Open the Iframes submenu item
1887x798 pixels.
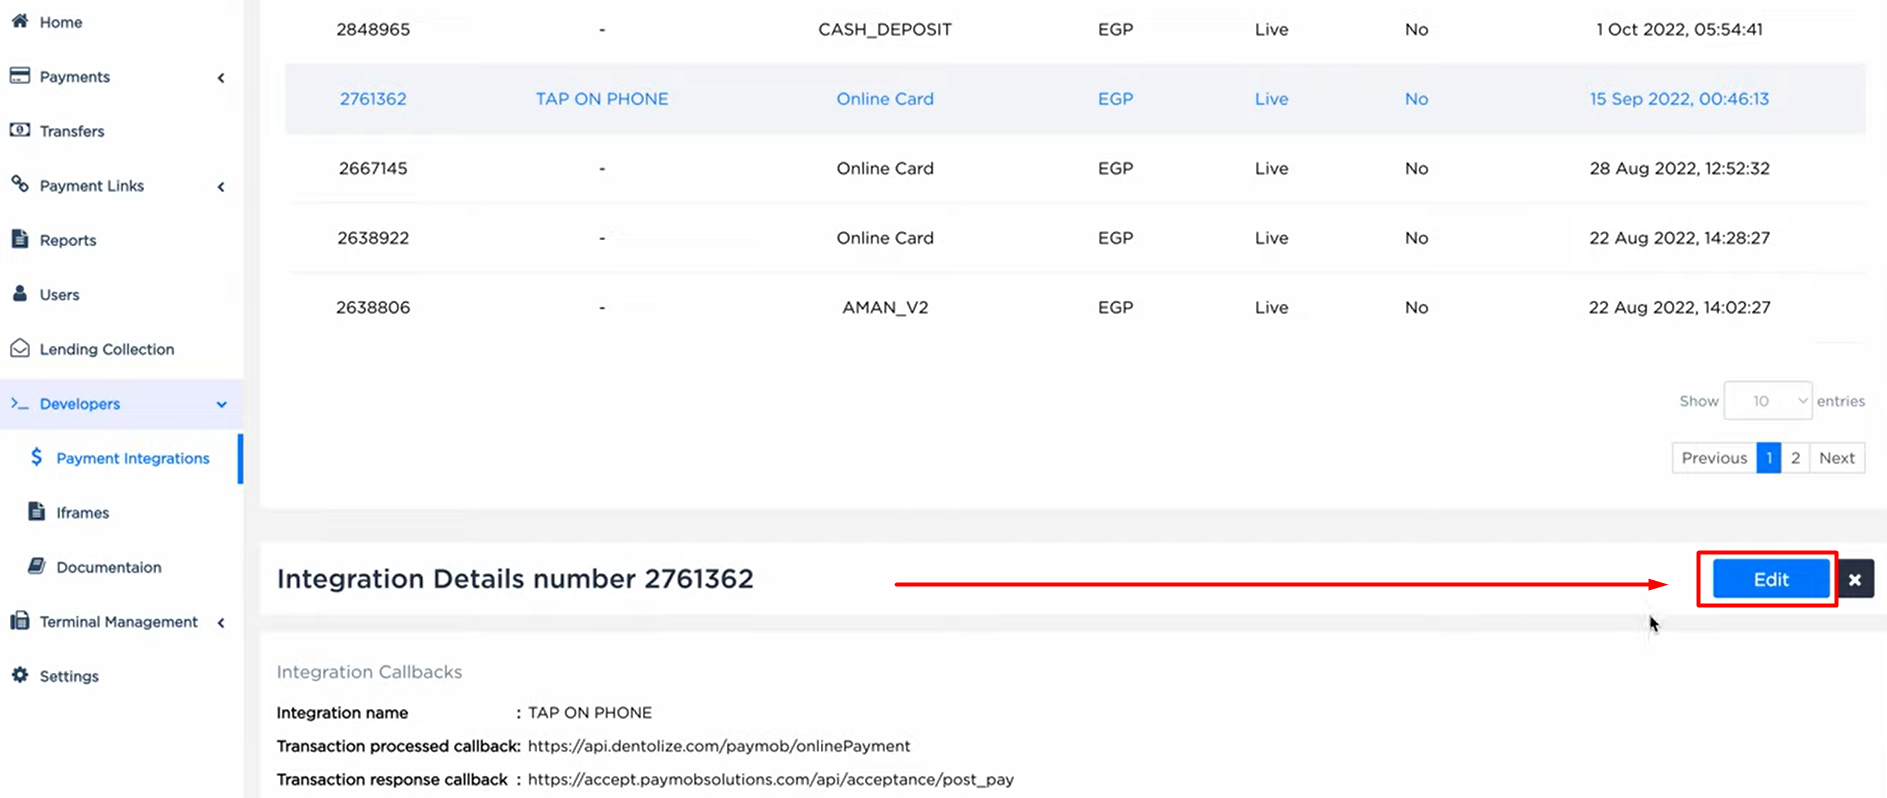(x=83, y=512)
